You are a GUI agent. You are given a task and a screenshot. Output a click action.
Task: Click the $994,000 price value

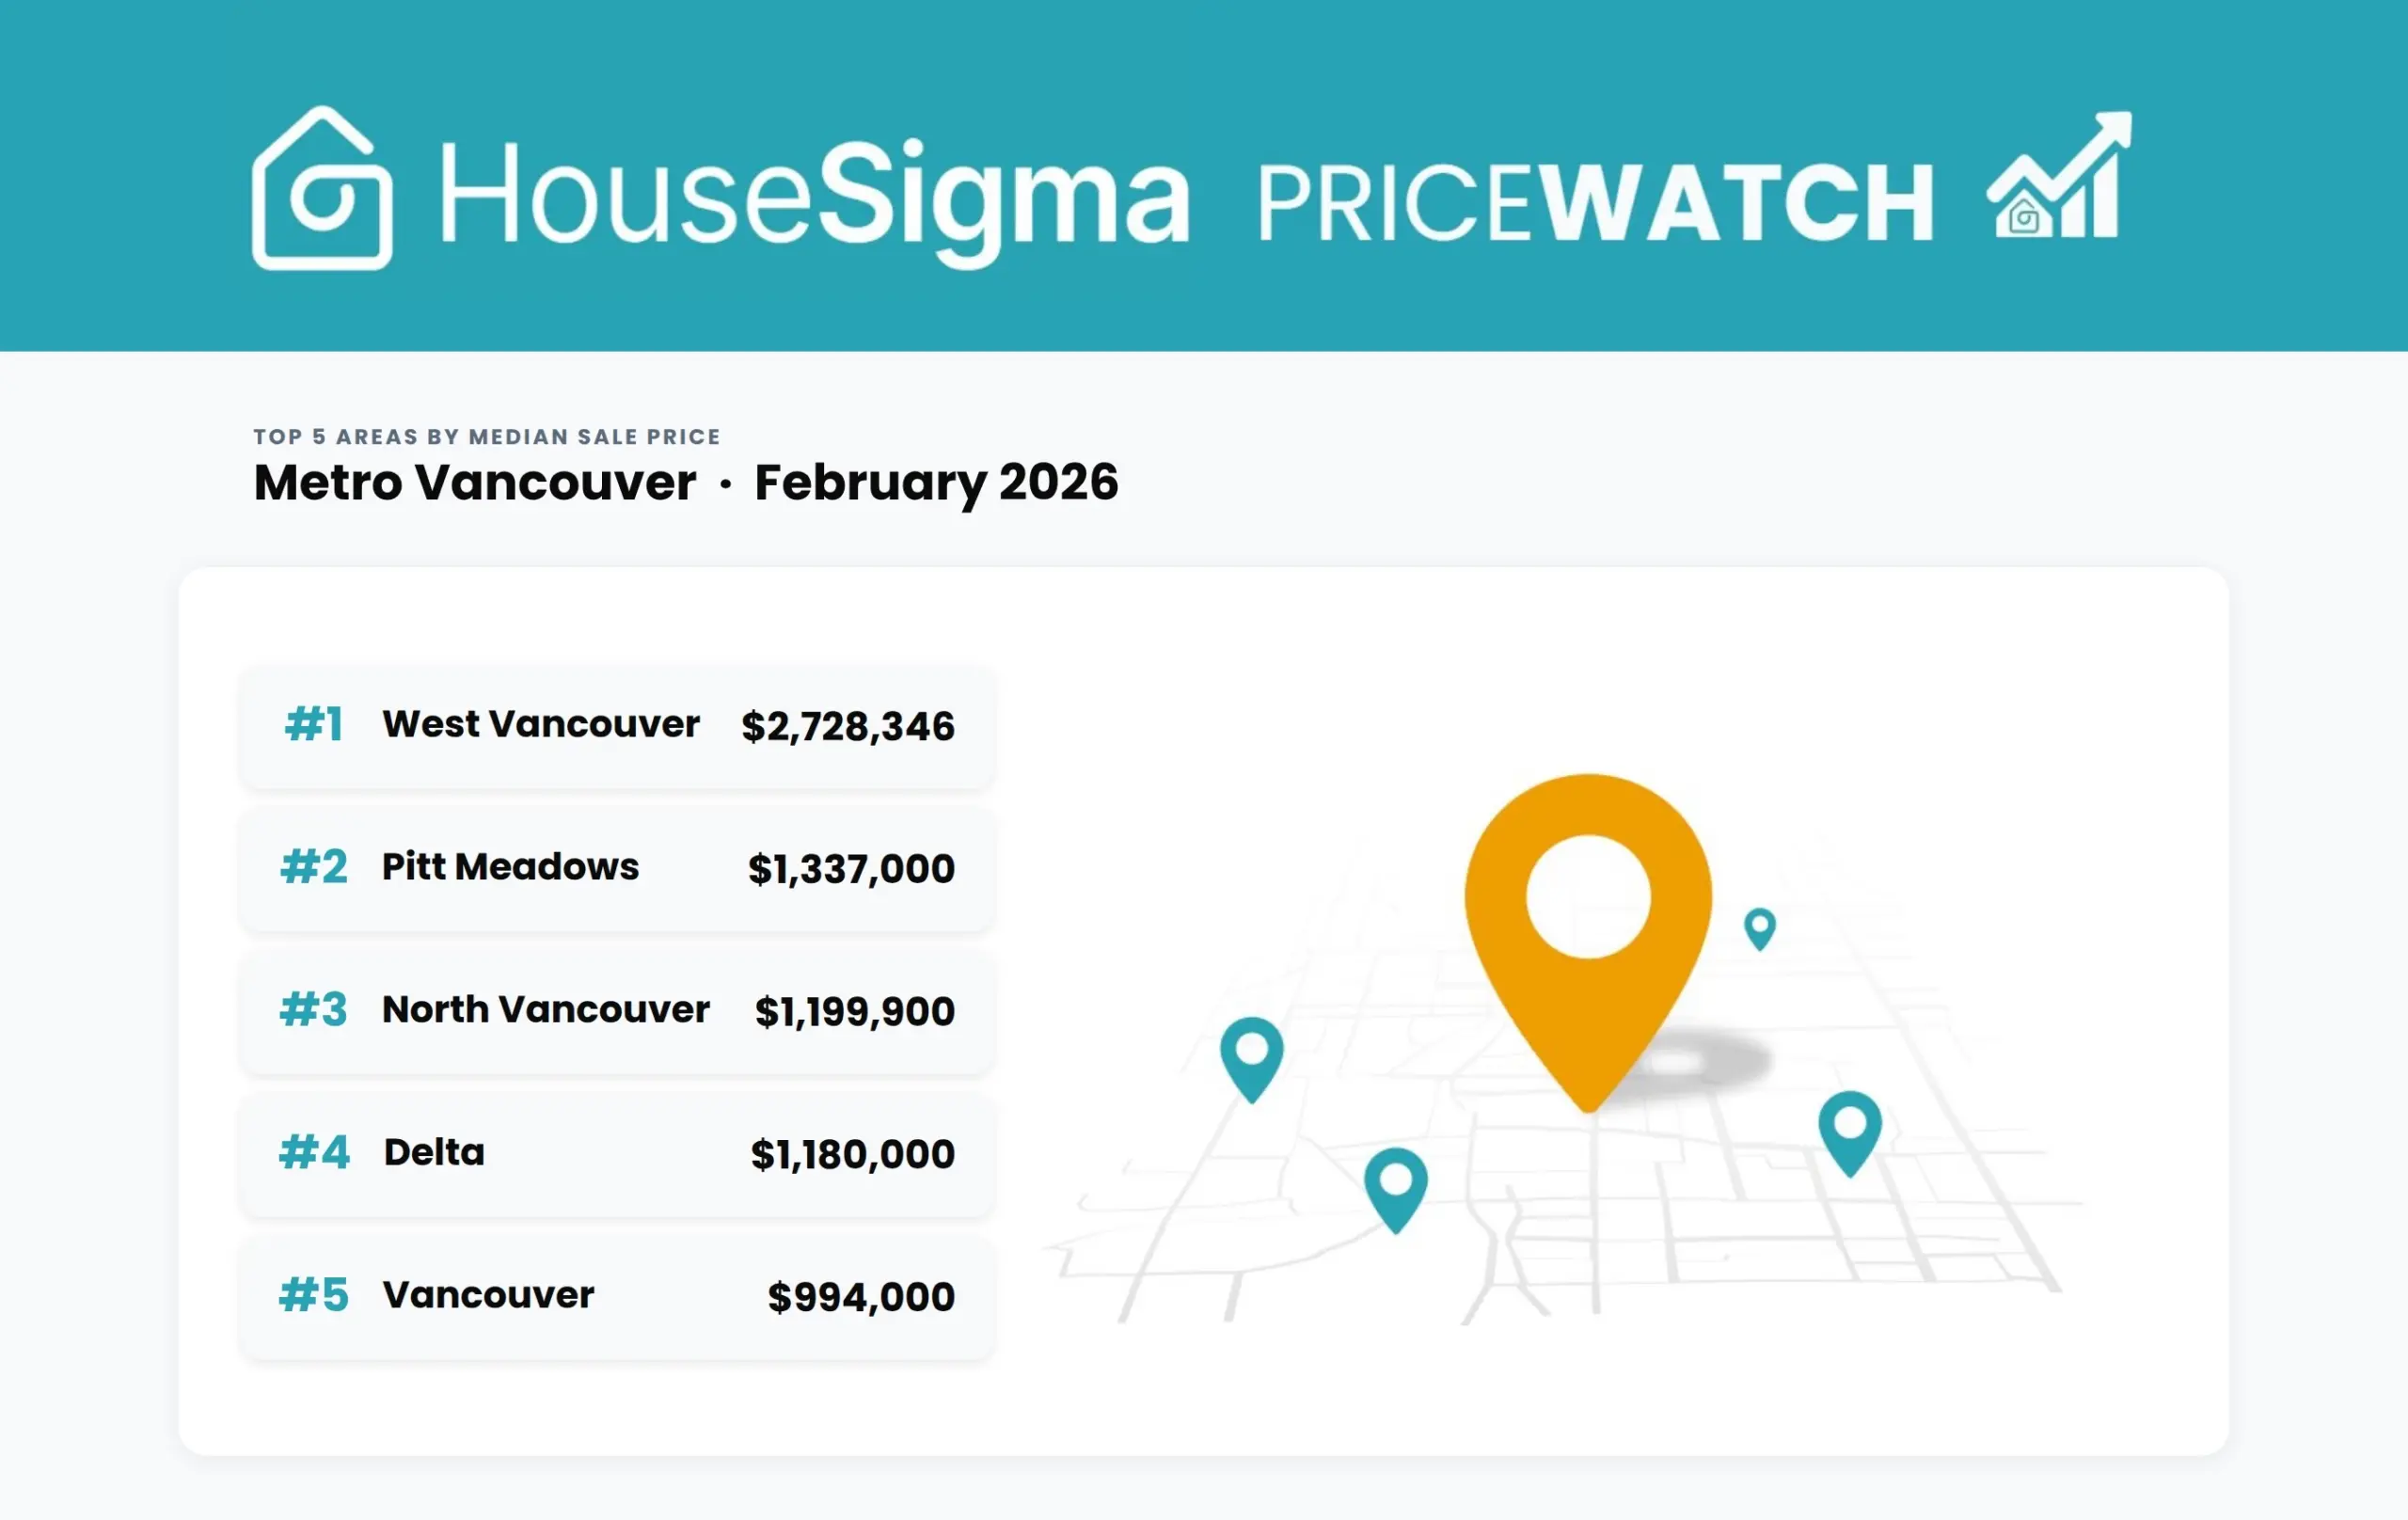pyautogui.click(x=860, y=1297)
